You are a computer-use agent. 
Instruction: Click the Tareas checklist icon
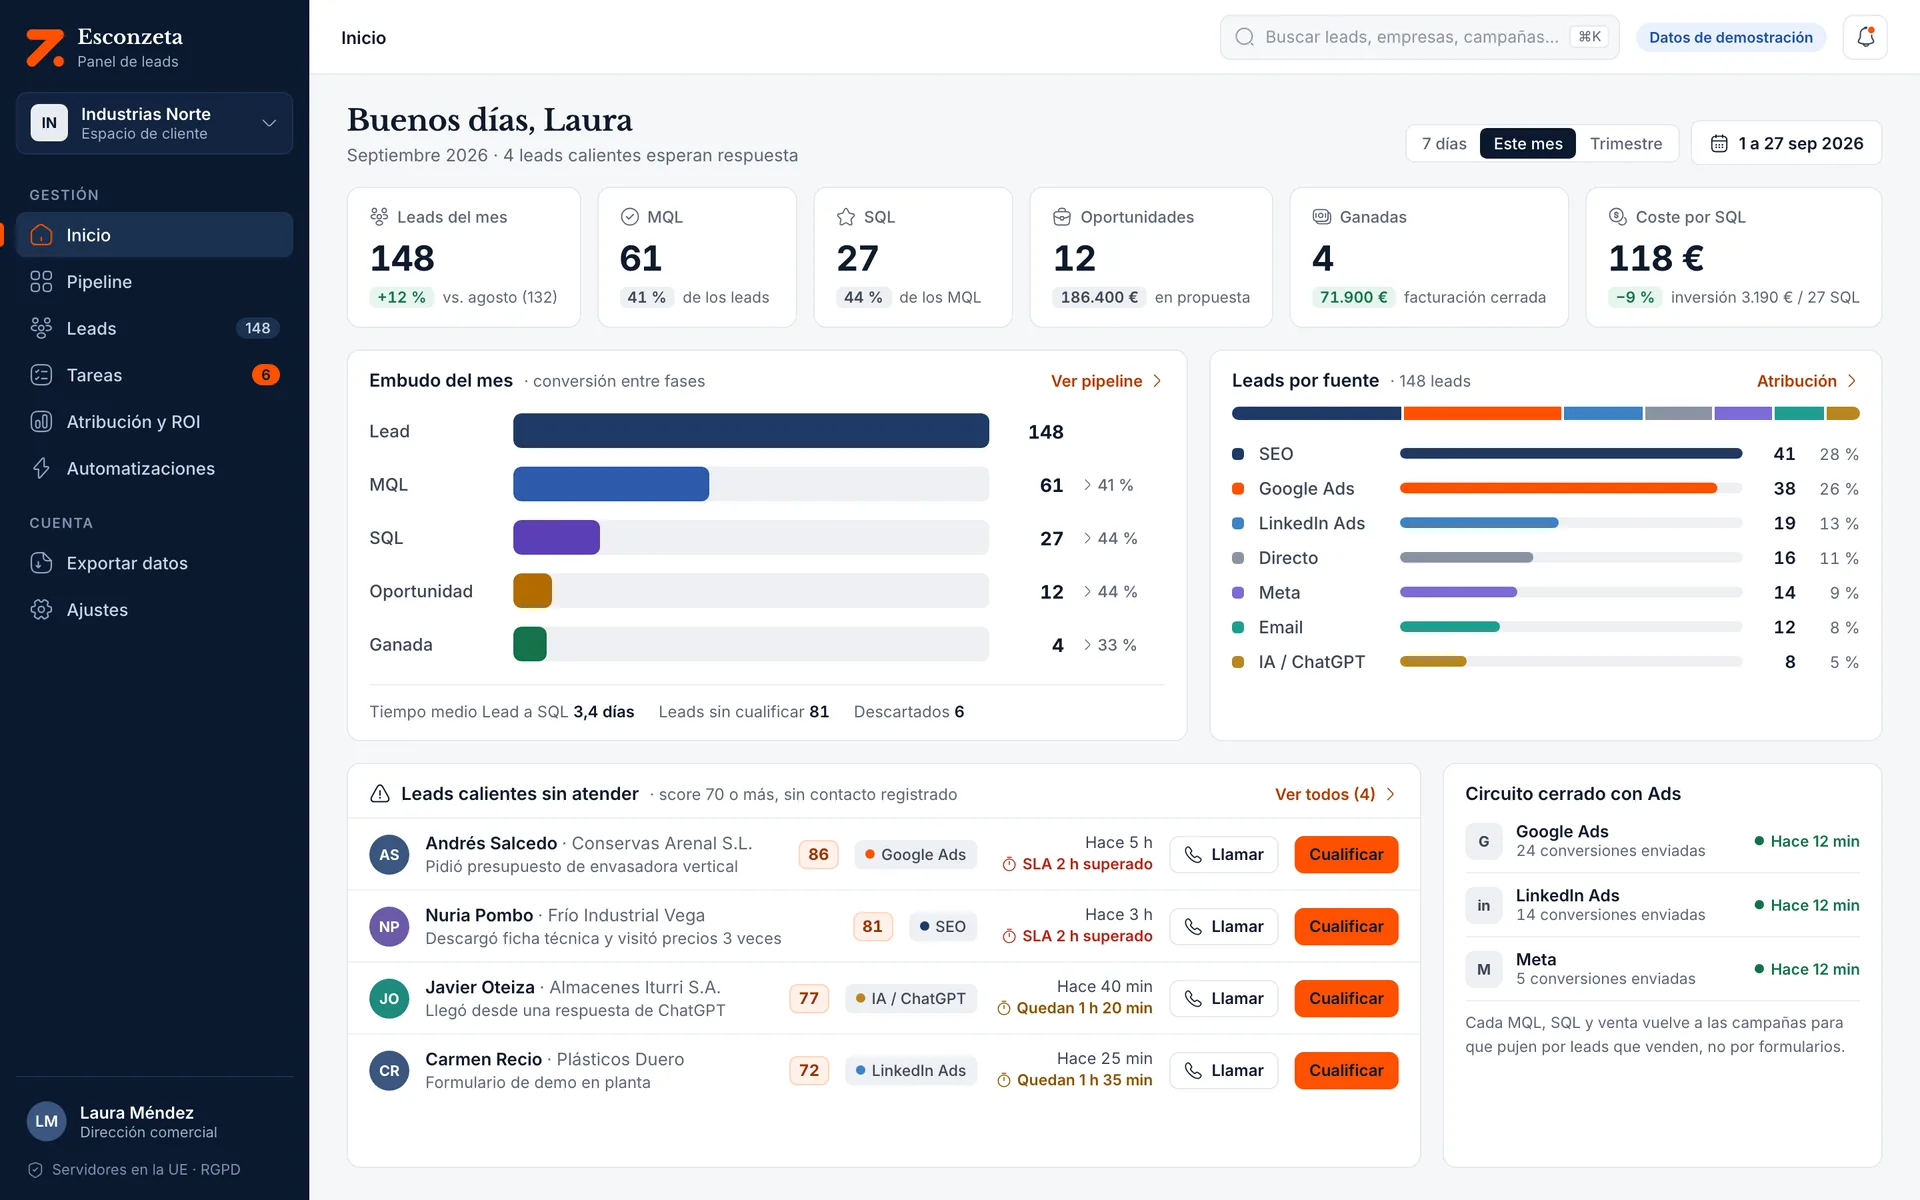point(41,375)
